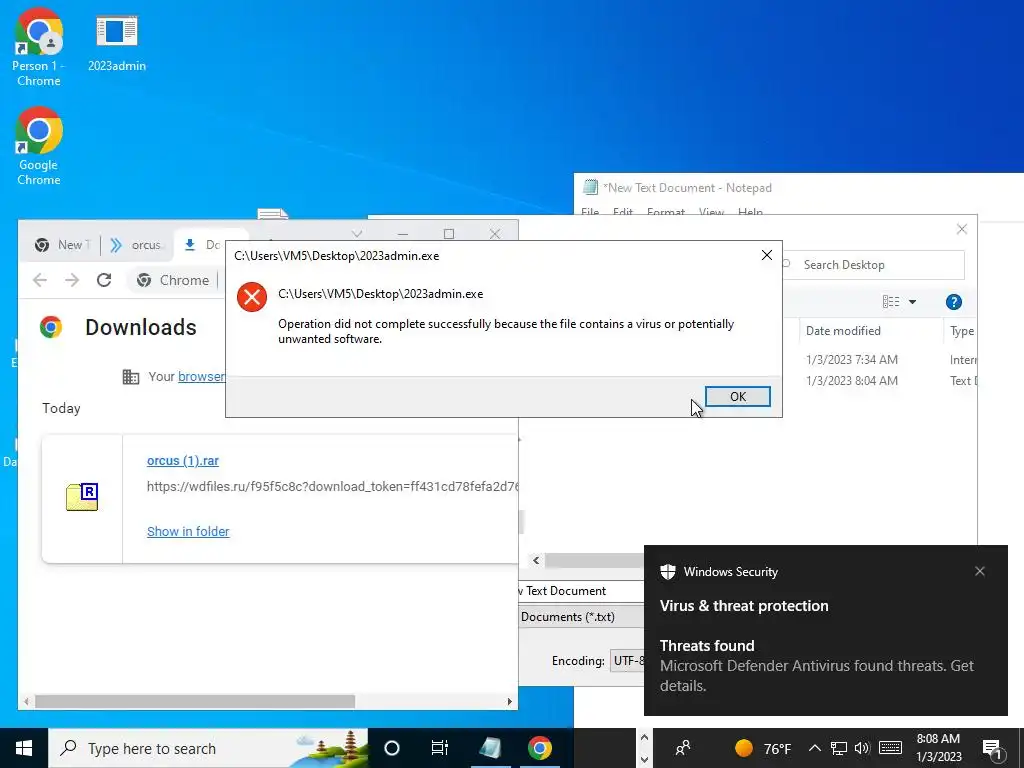Open the Format menu in Notepad
Screen dimensions: 1024x768
click(x=665, y=212)
